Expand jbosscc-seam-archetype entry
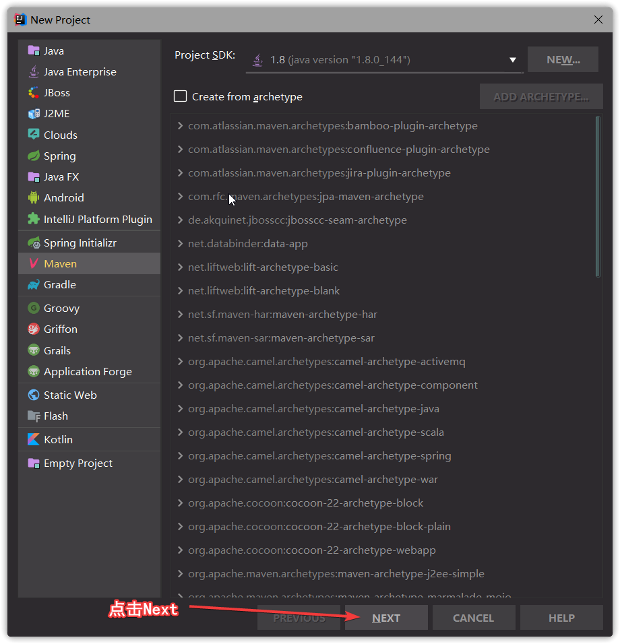 click(x=180, y=220)
